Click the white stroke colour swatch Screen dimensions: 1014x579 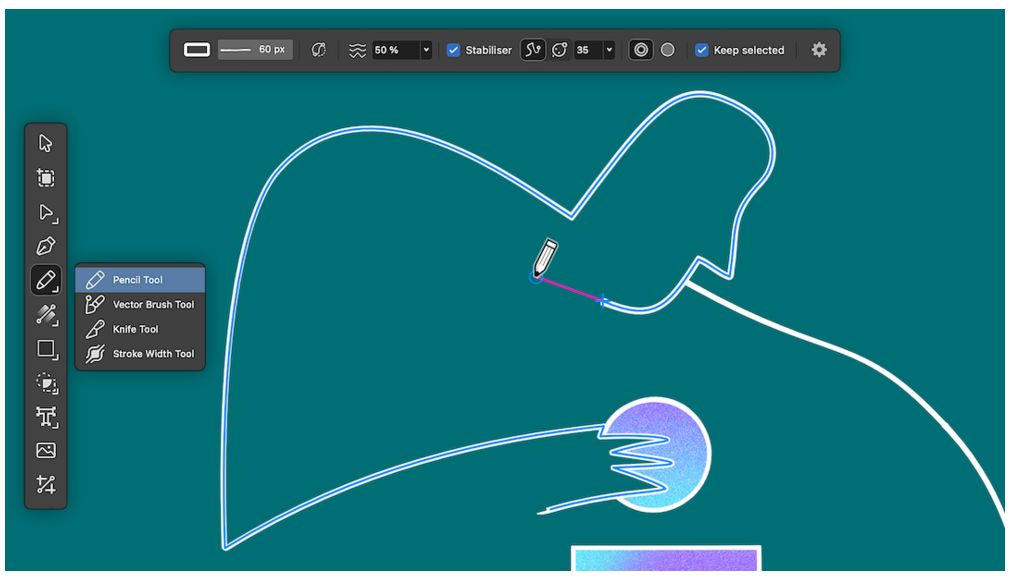[197, 50]
